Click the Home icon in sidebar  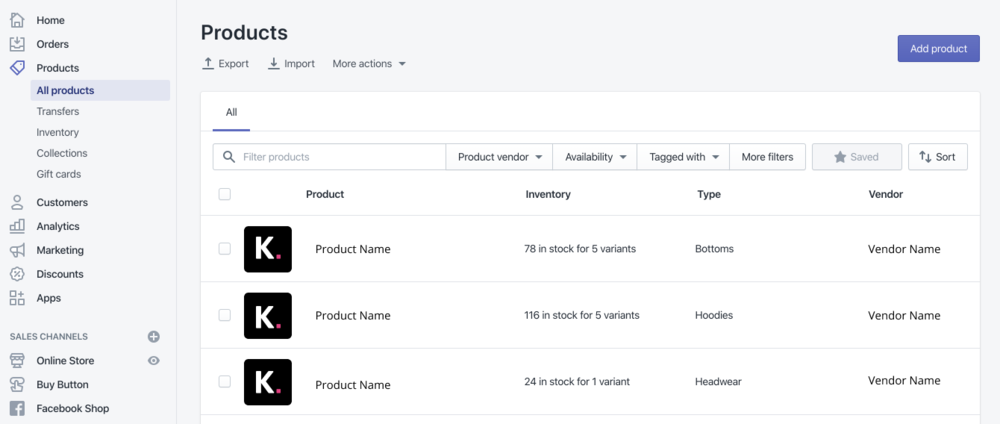[x=17, y=20]
